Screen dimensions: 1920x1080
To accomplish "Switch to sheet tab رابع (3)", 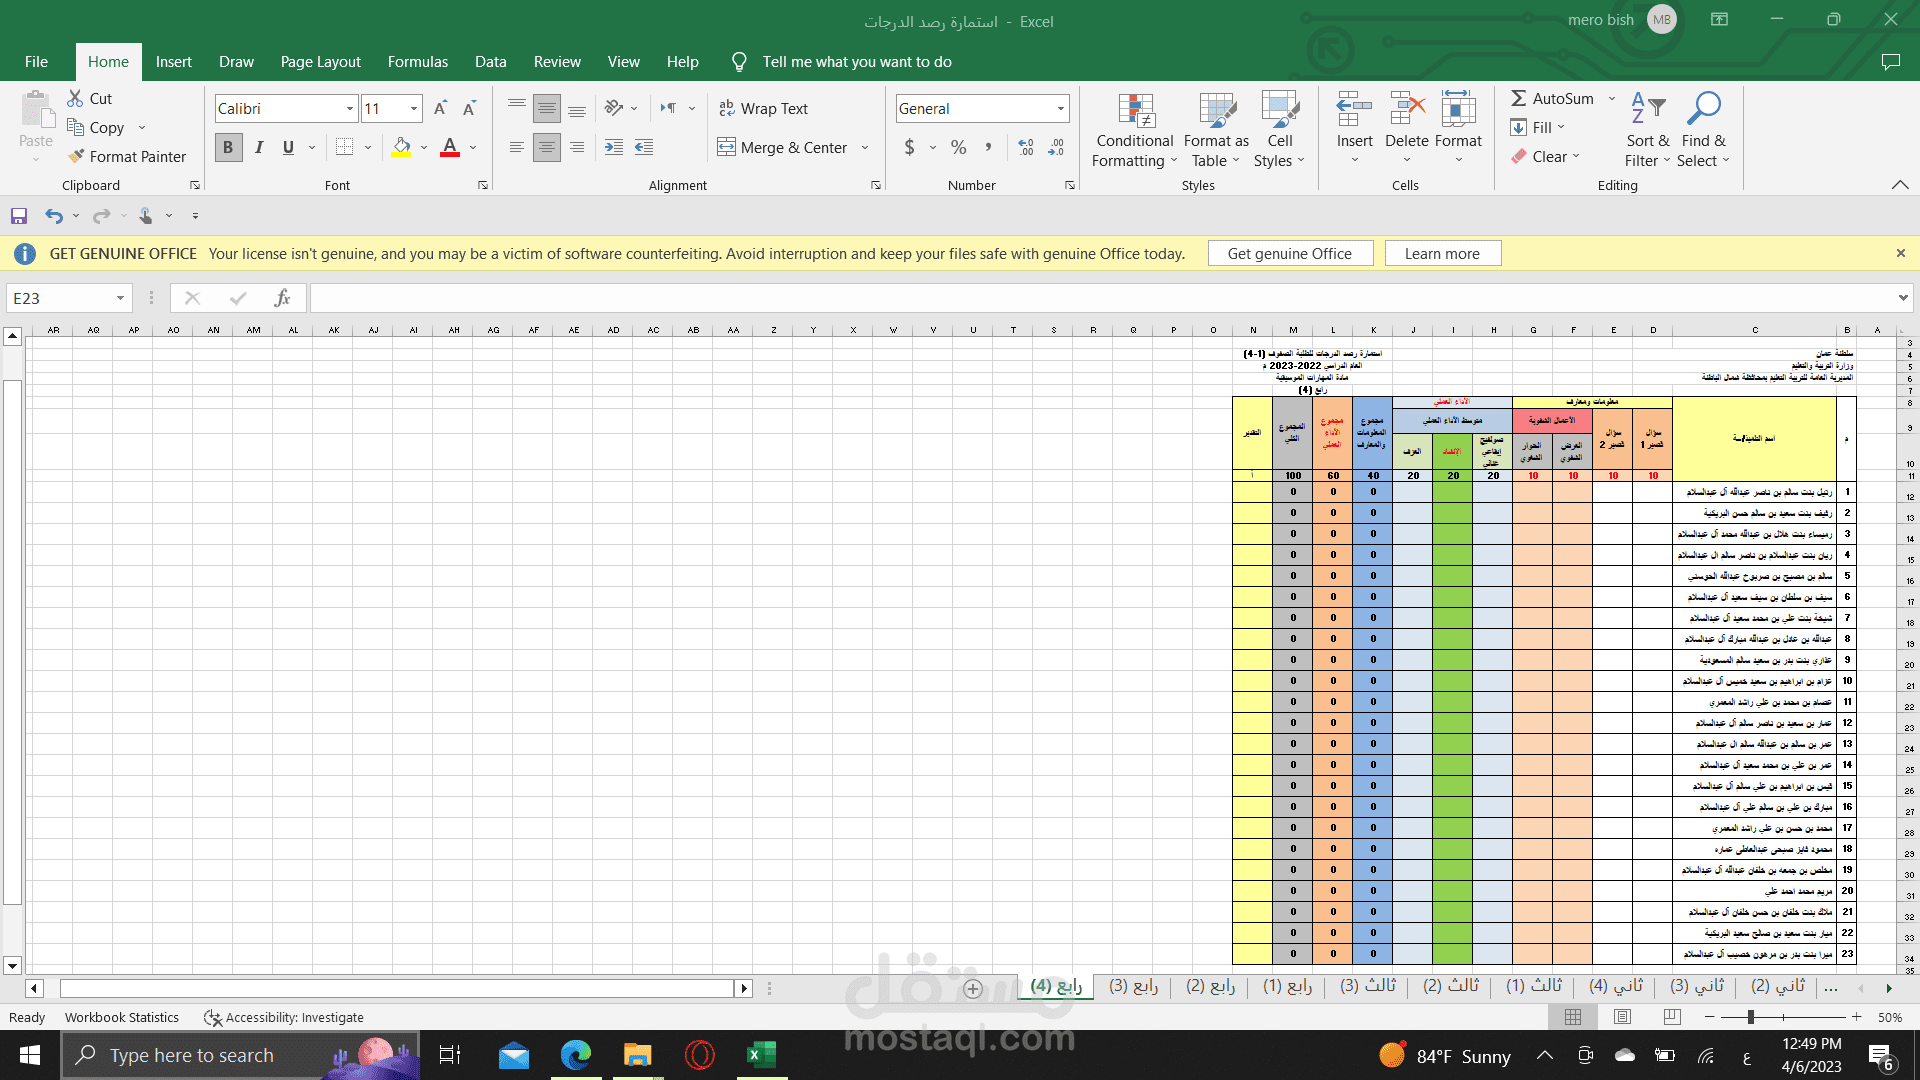I will [x=1133, y=986].
